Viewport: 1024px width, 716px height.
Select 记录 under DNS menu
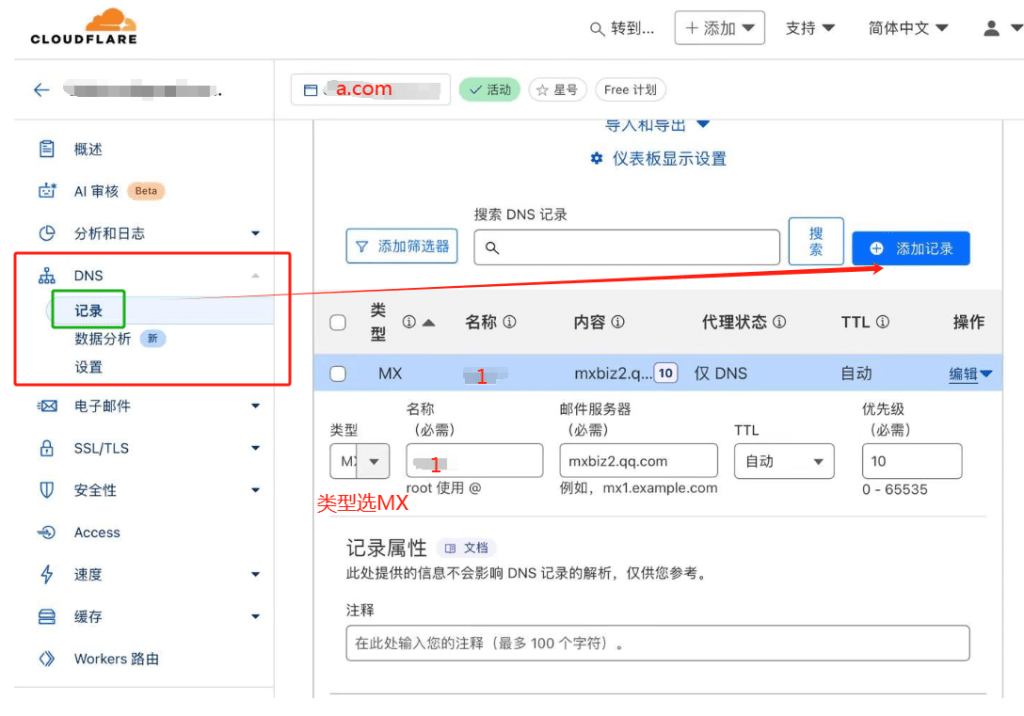[x=89, y=311]
